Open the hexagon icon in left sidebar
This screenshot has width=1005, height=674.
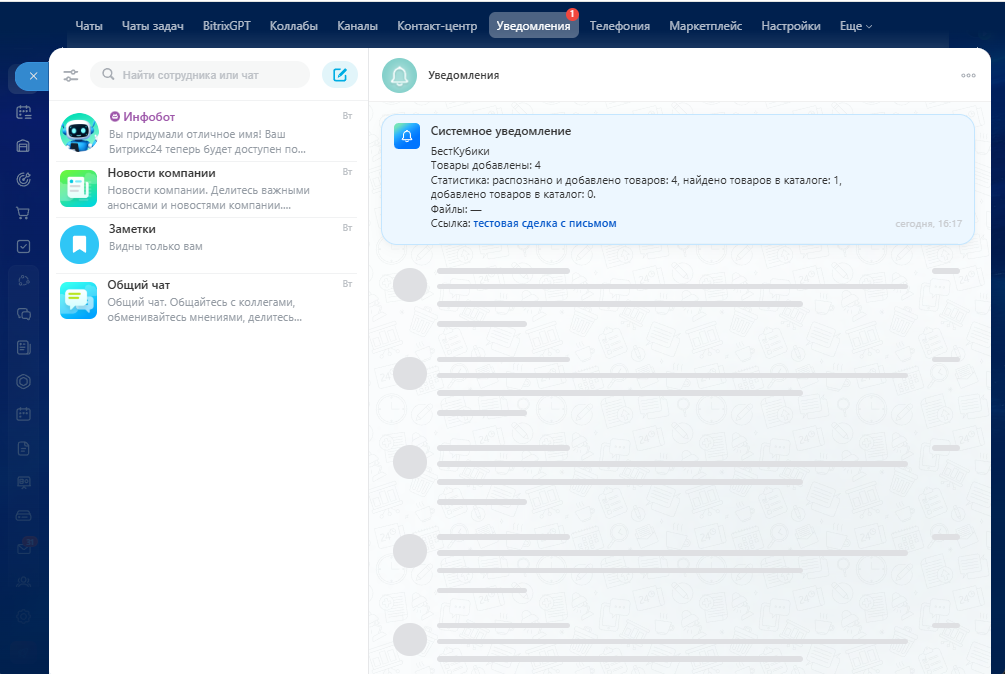(23, 381)
